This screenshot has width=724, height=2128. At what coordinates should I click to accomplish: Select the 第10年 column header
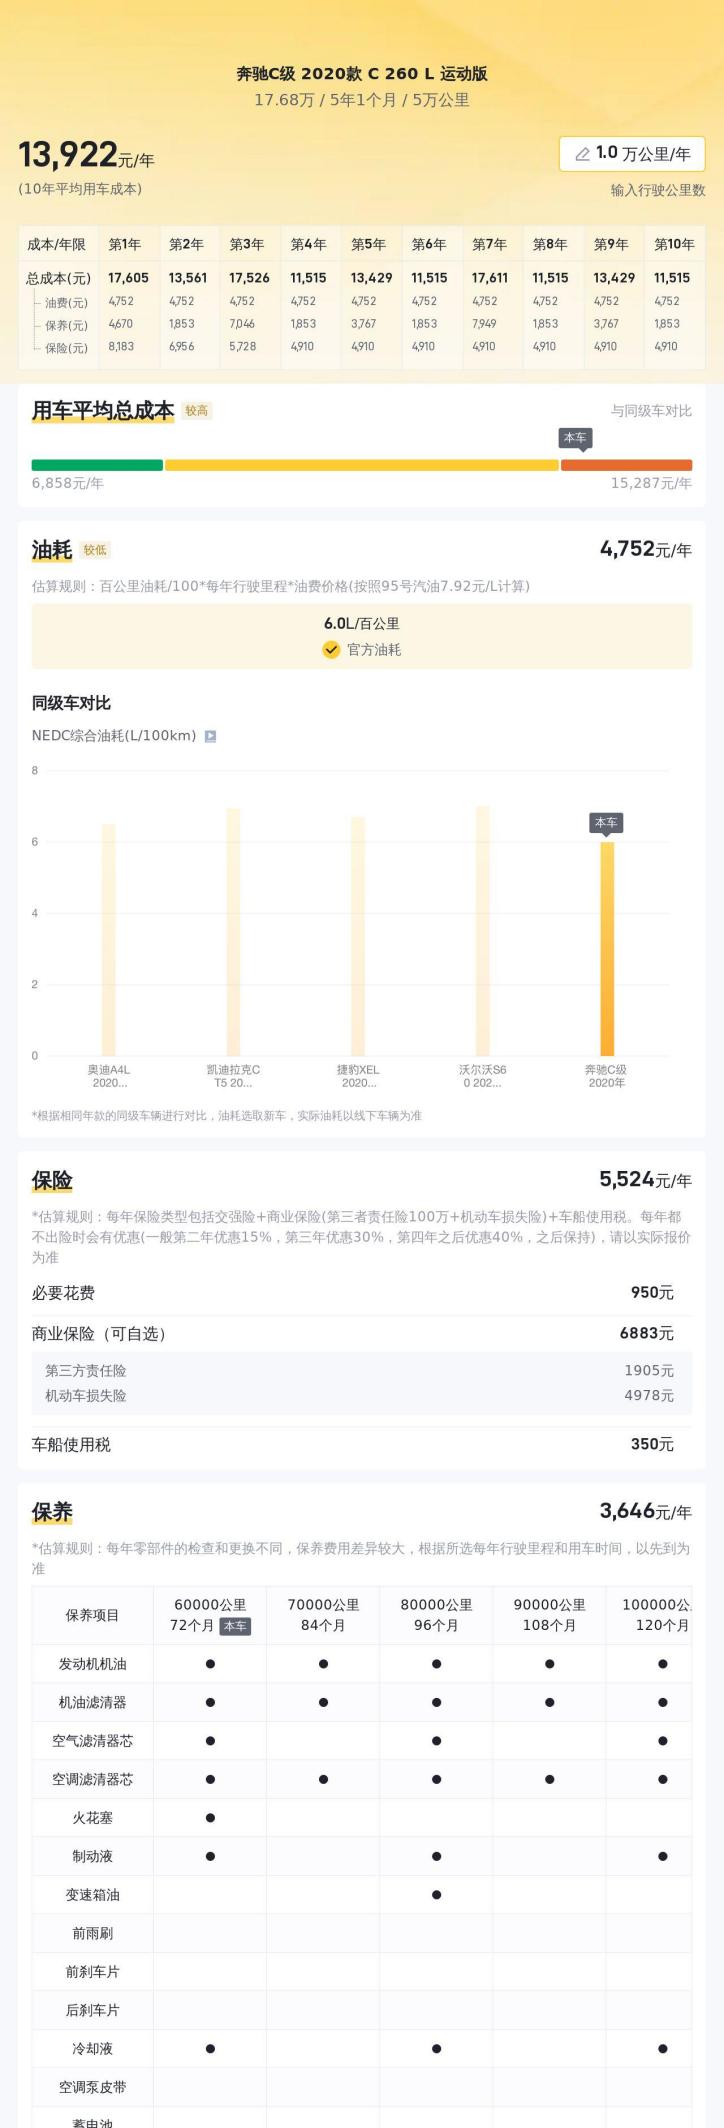coord(674,244)
